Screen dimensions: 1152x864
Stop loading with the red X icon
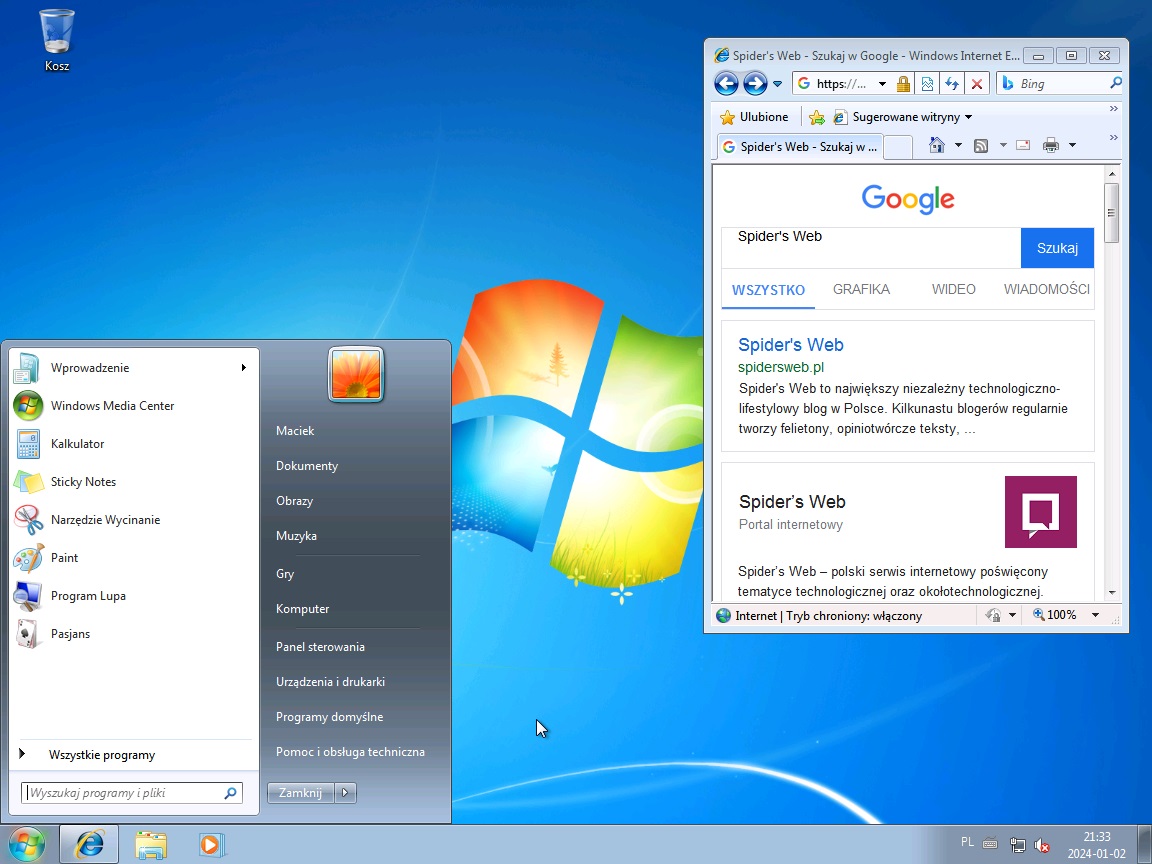(x=976, y=84)
